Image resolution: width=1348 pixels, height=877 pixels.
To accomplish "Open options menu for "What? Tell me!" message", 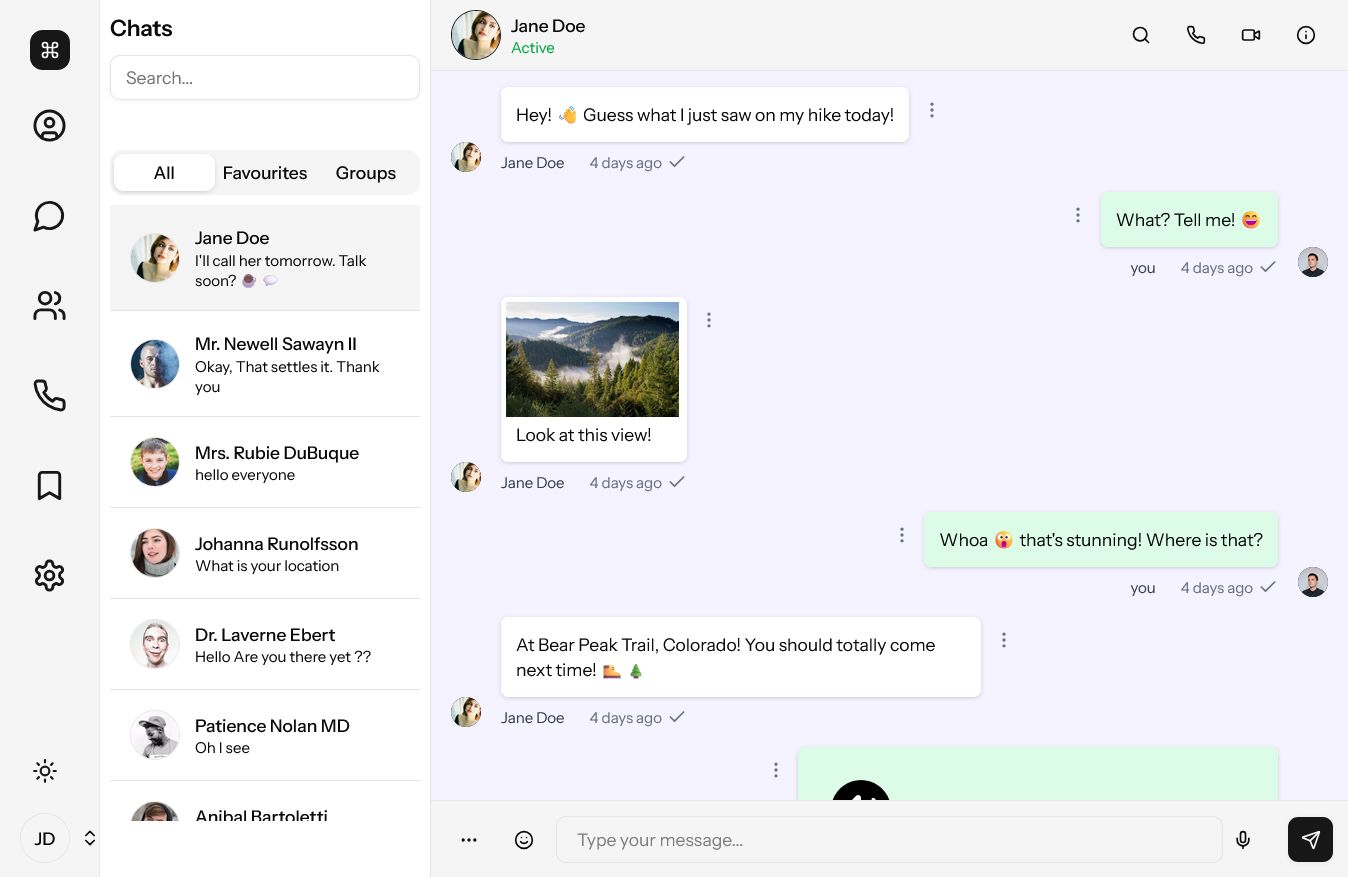I will coord(1078,215).
